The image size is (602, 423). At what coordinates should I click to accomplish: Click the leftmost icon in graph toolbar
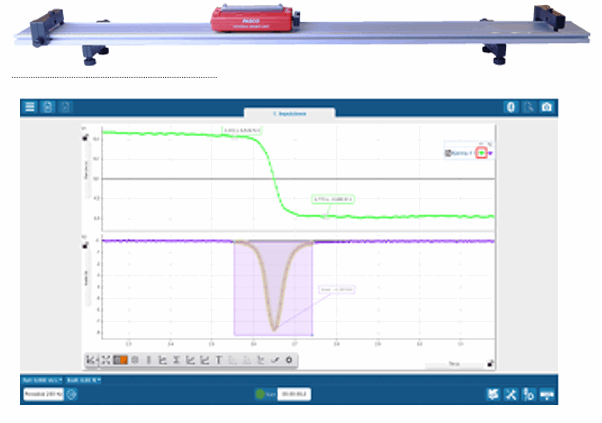[92, 359]
